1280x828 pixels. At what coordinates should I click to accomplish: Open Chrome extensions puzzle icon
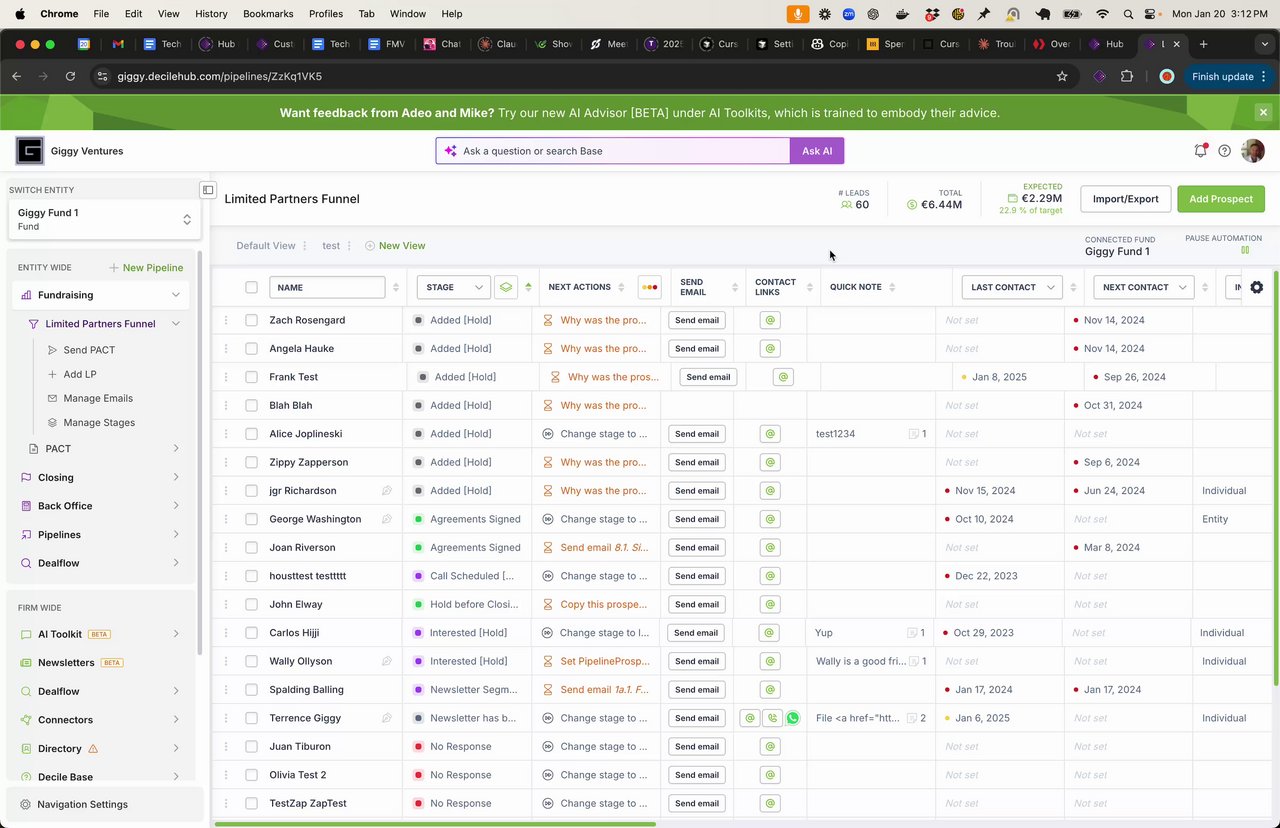click(x=1127, y=76)
